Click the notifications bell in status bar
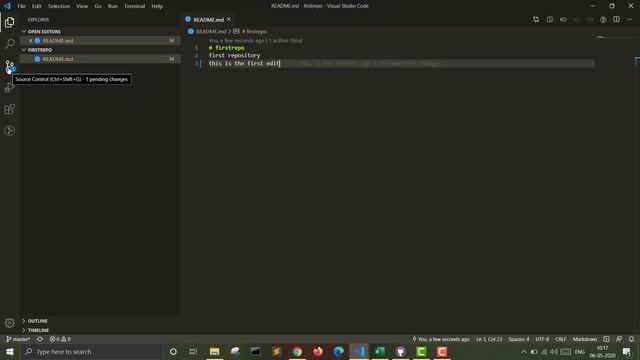Viewport: 640px width, 360px height. (631, 339)
